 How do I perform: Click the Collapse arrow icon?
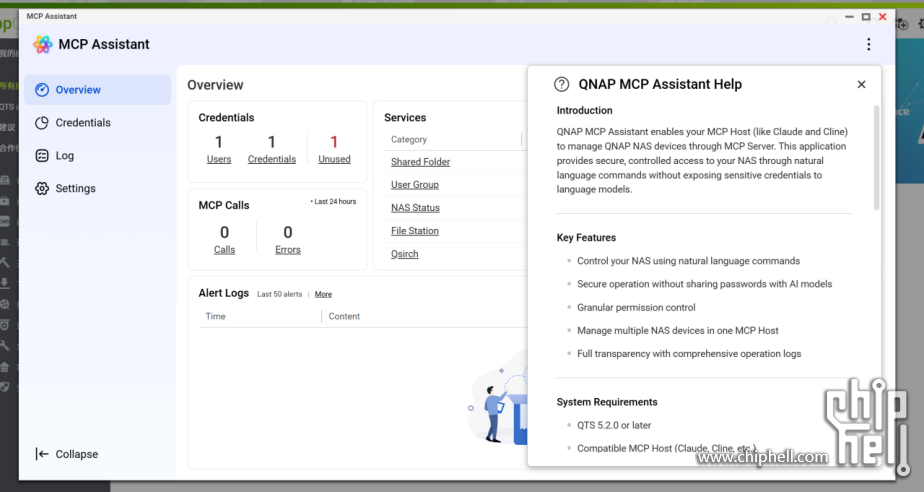[42, 454]
